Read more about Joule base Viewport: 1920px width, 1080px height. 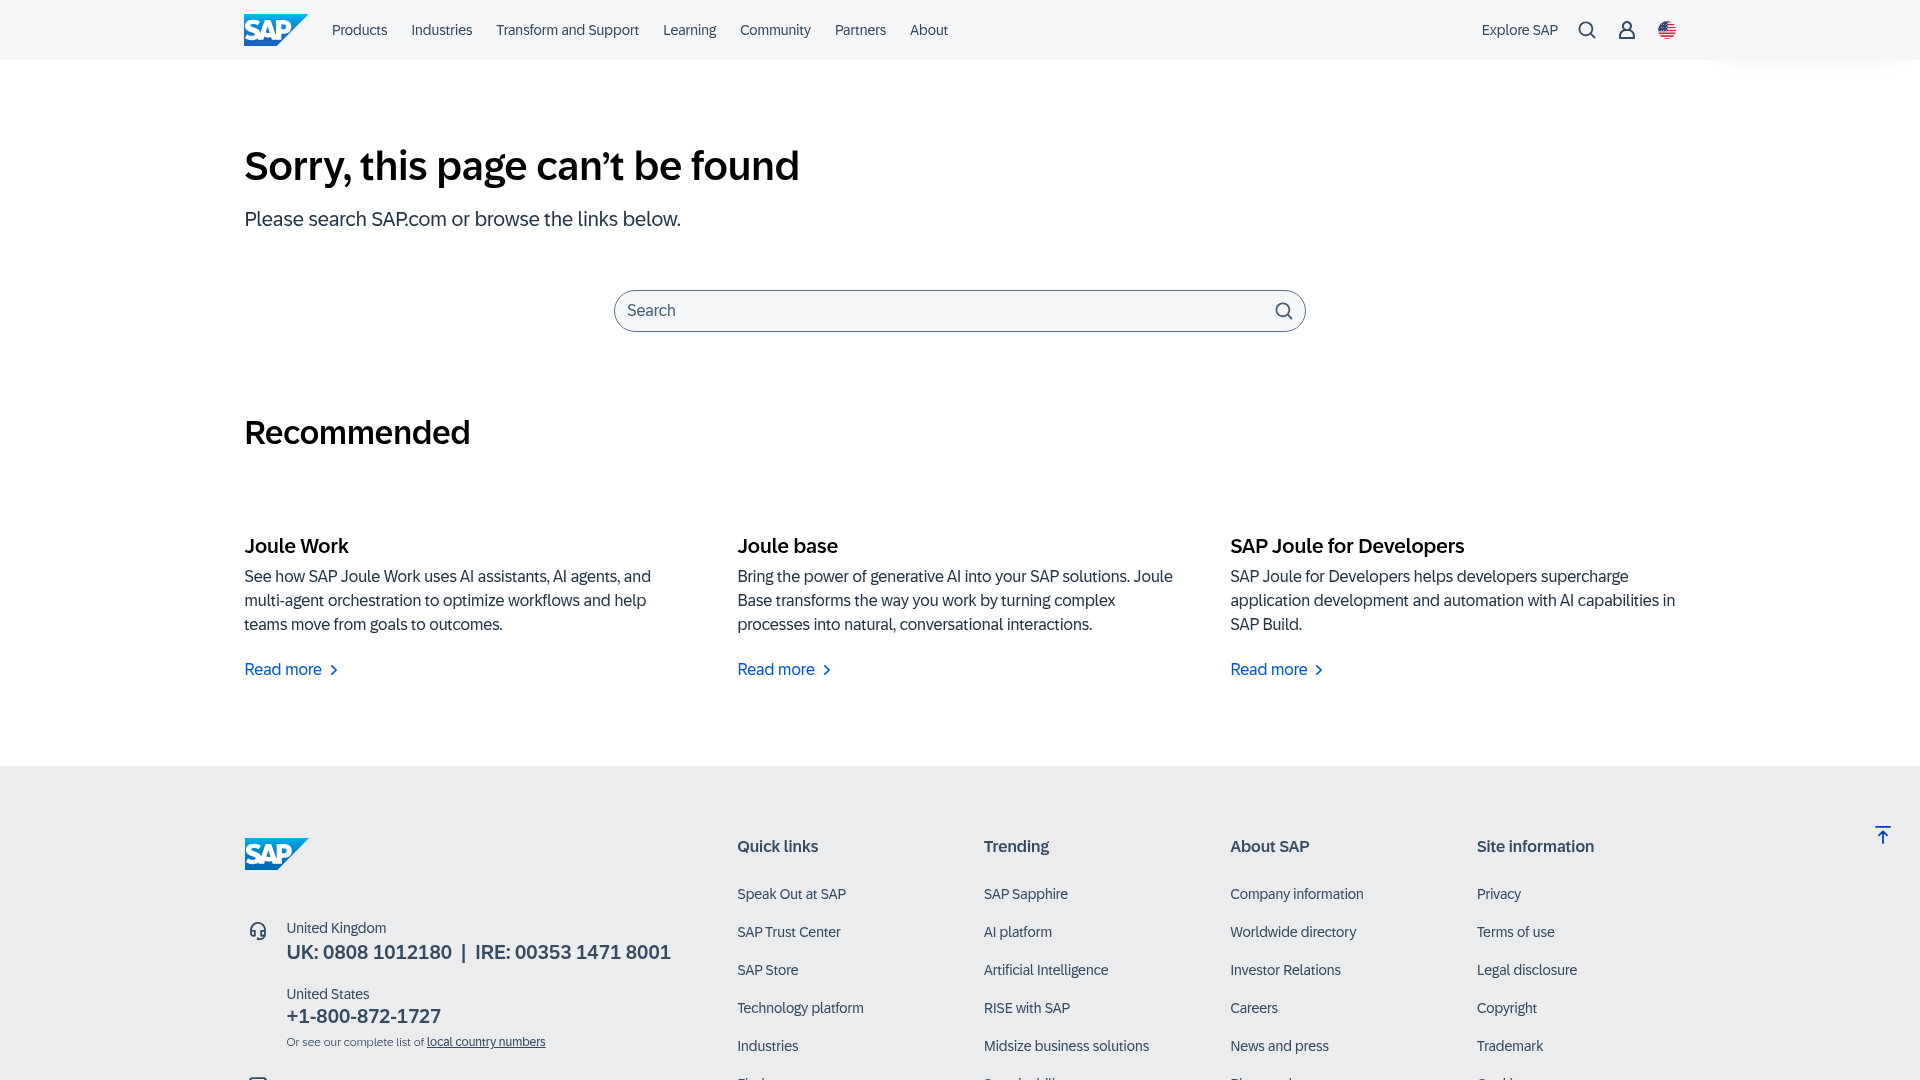tap(784, 670)
